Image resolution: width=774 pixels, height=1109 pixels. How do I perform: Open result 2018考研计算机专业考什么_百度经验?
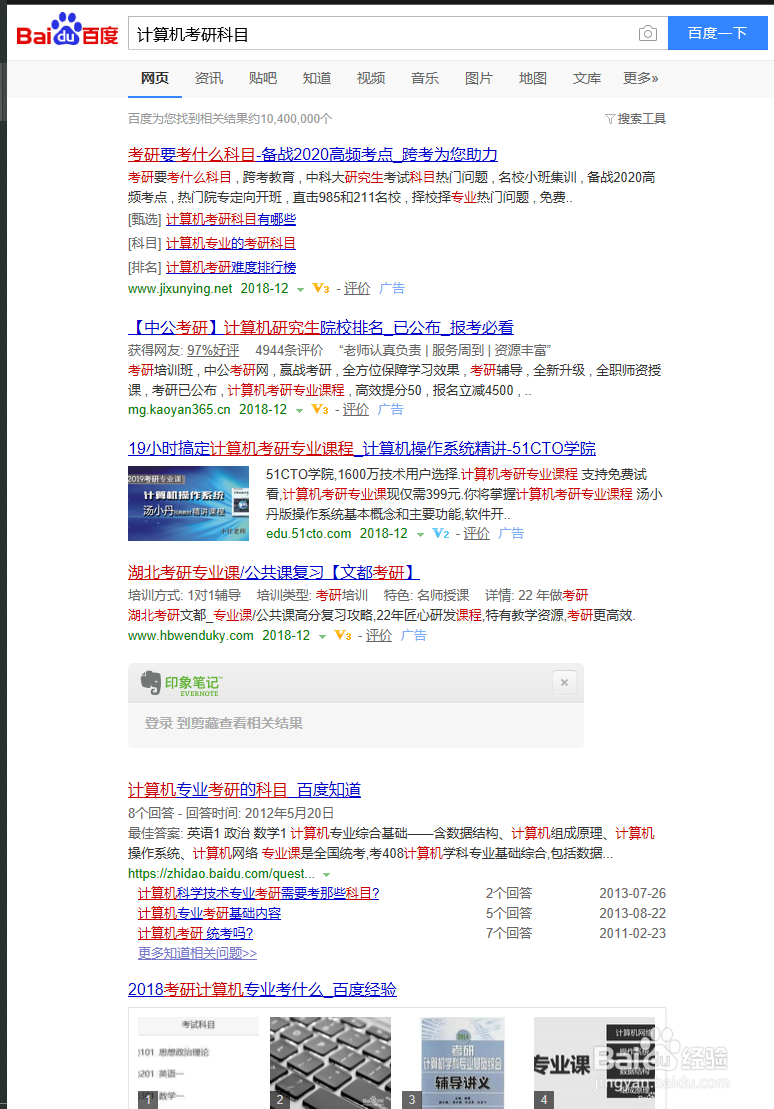tap(262, 989)
